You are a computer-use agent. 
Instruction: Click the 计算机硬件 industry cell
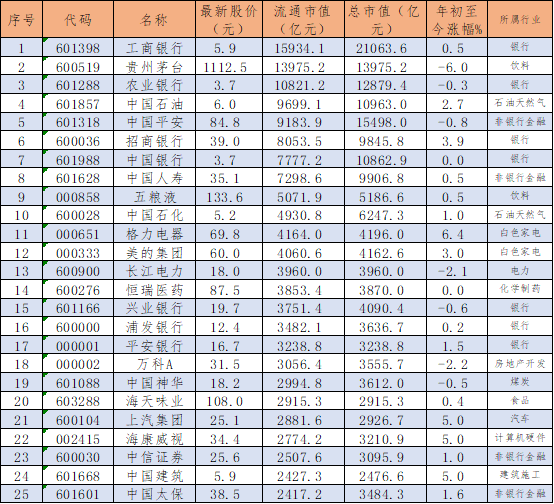pos(520,438)
